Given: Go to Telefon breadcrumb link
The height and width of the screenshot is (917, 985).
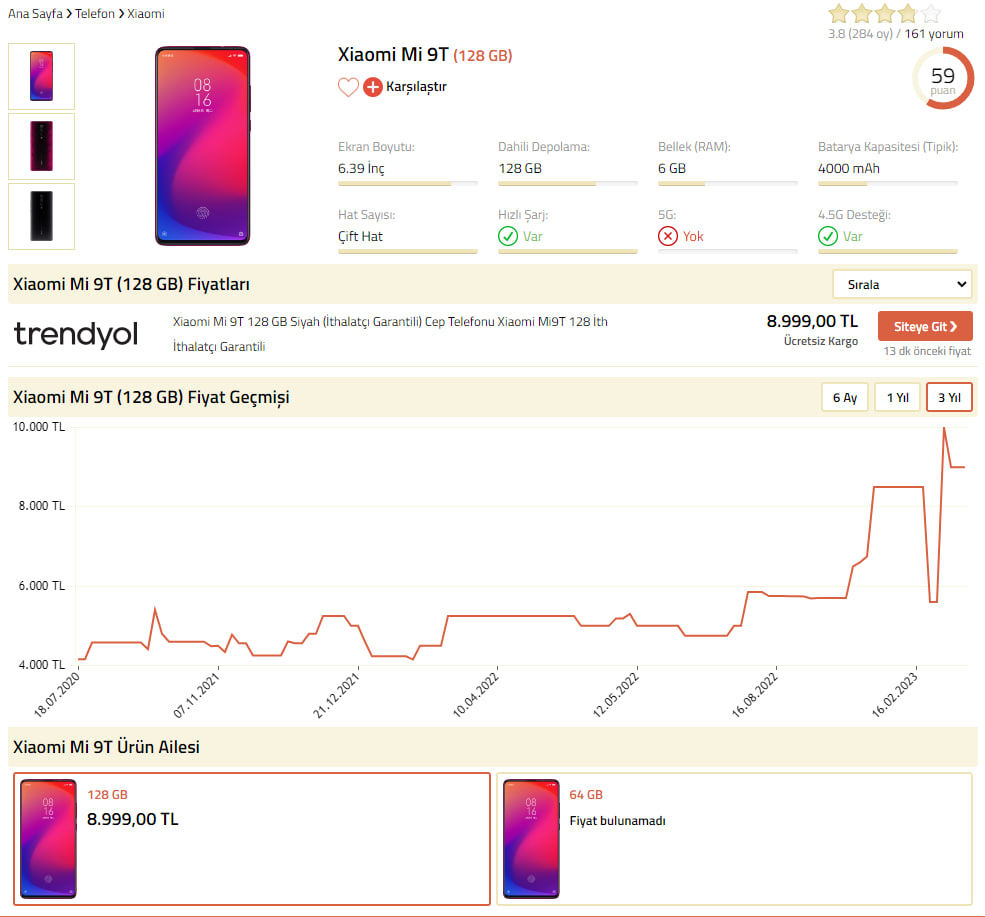Looking at the screenshot, I should [95, 14].
